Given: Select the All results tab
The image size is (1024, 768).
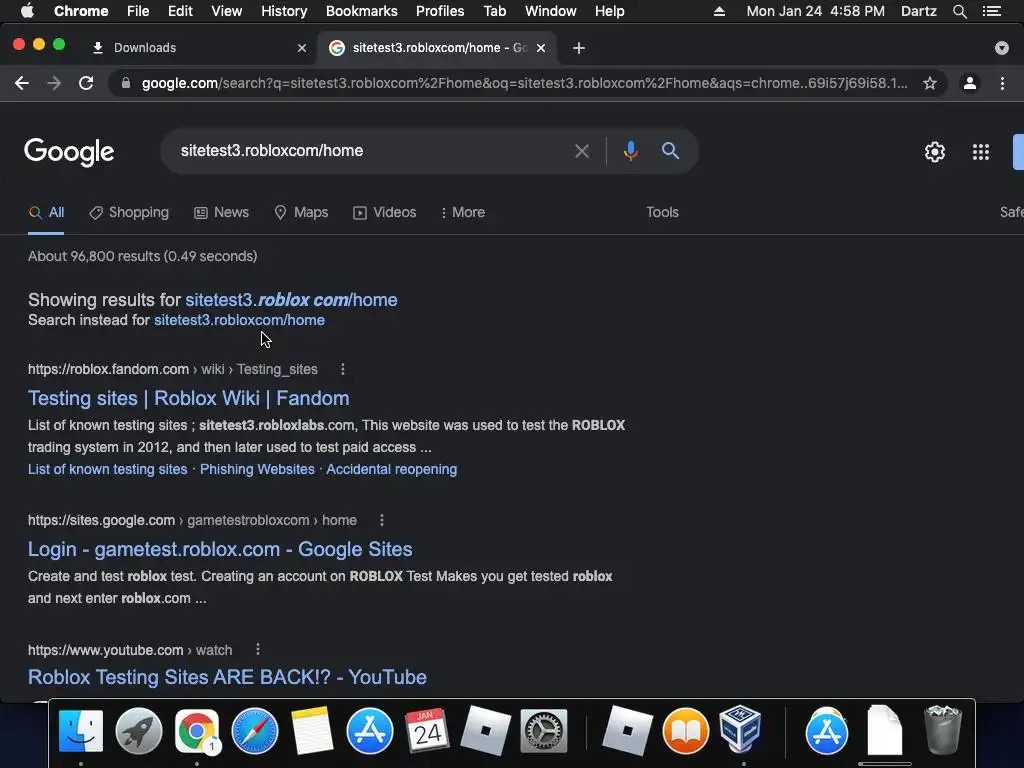Looking at the screenshot, I should [46, 212].
